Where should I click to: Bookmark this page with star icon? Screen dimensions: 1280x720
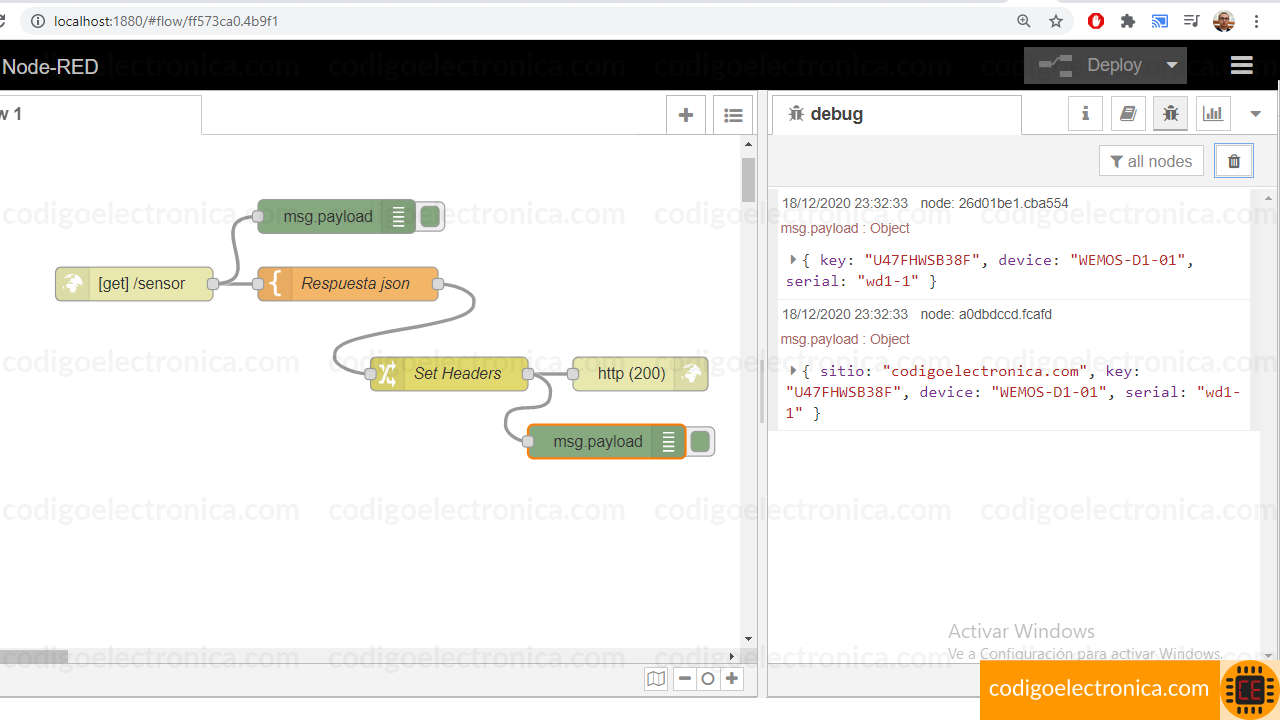click(x=1055, y=21)
